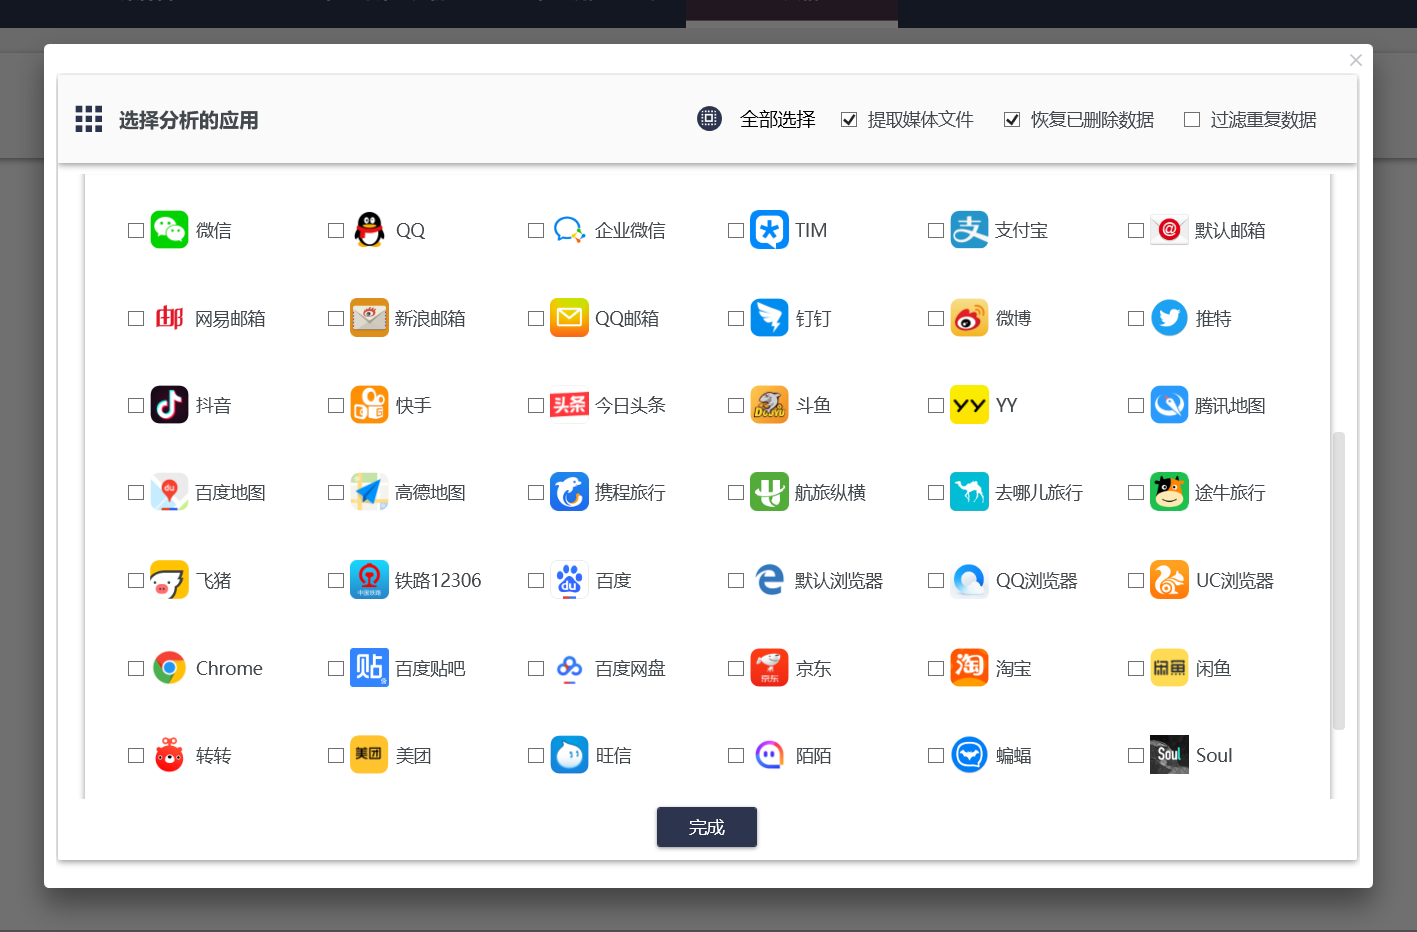Click the 蝙蝠 label
This screenshot has width=1417, height=932.
pyautogui.click(x=1014, y=755)
